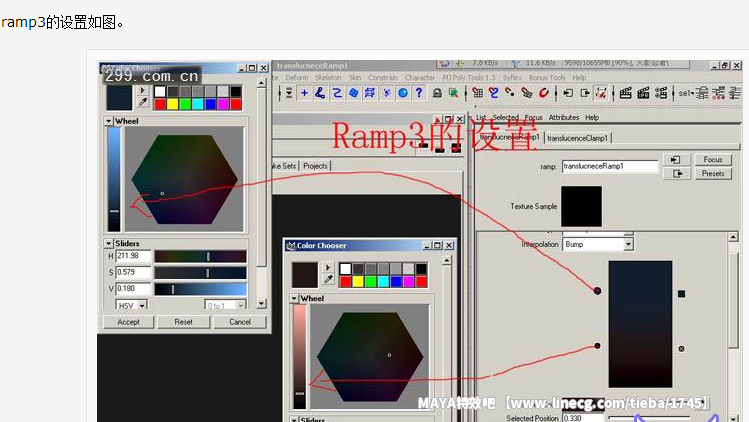This screenshot has height=422, width=749.
Task: Click the IPR render clapperboard icon
Action: pos(643,93)
